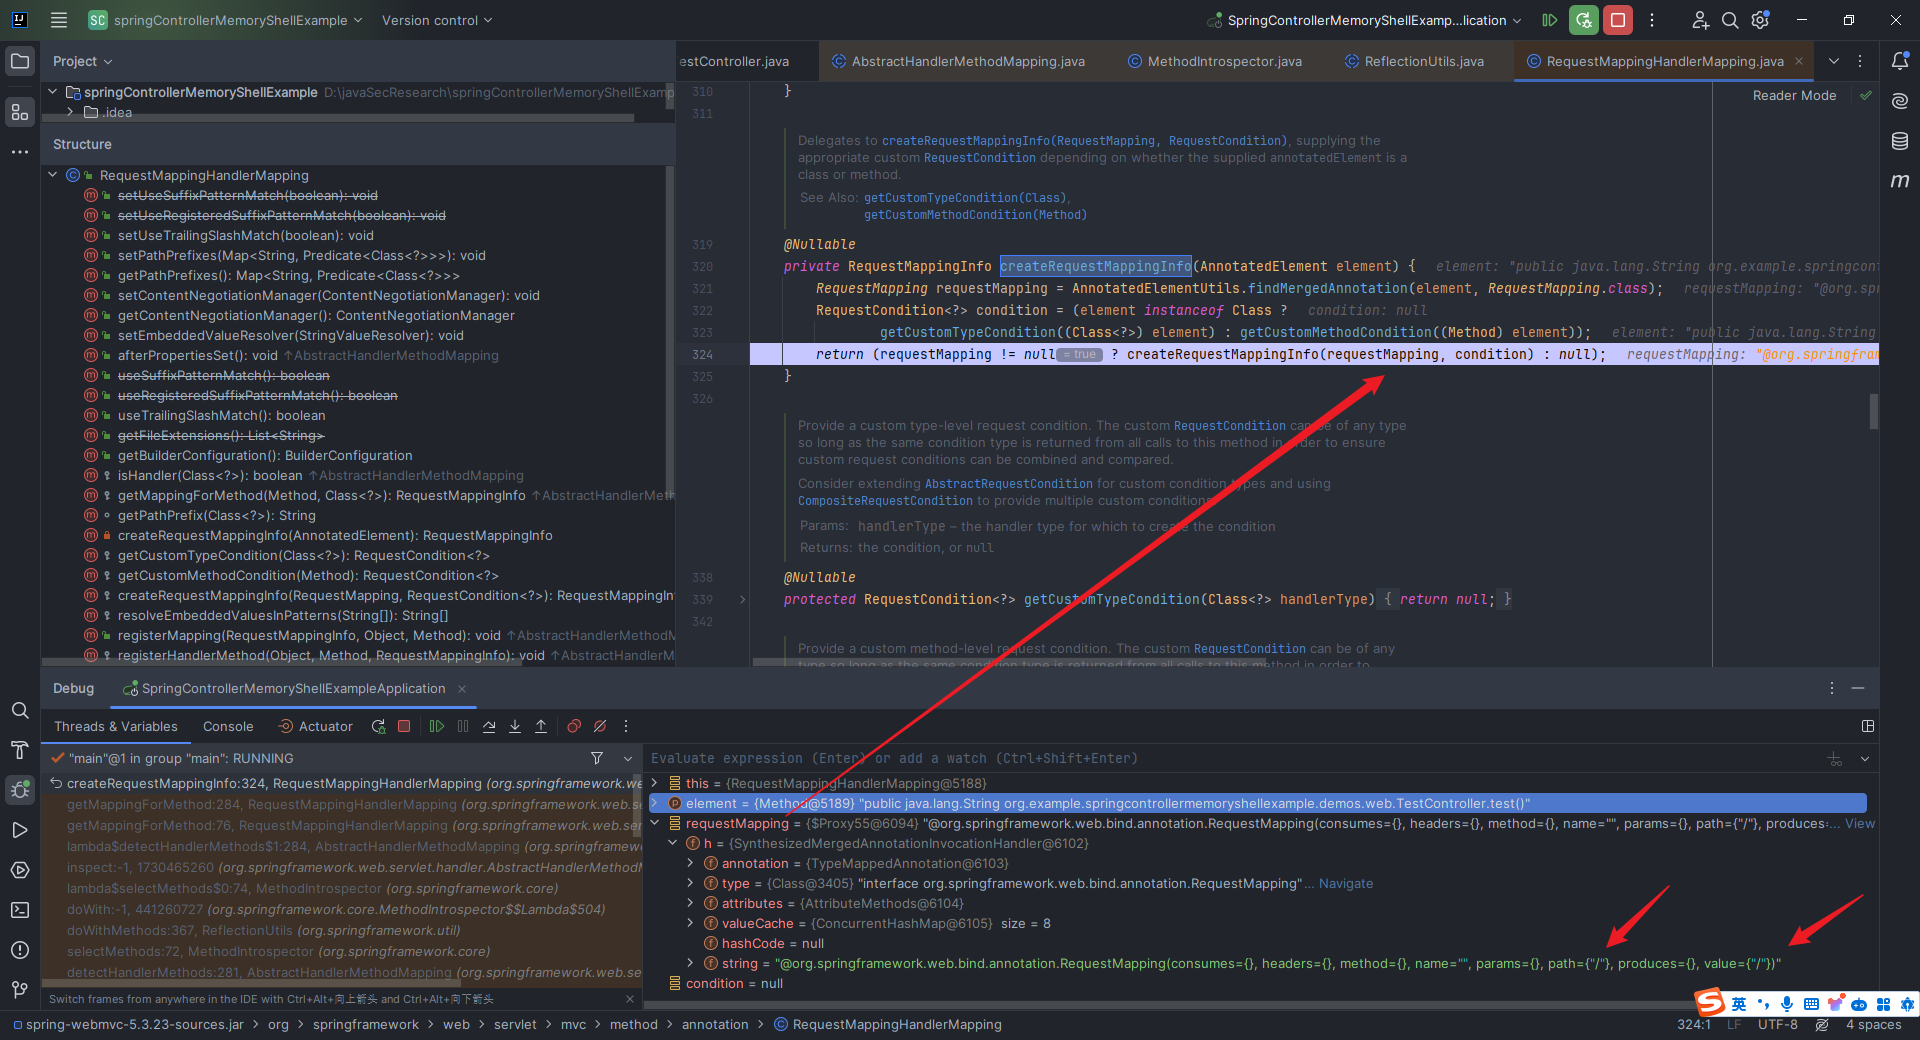
Task: Open IDE settings gear
Action: [x=1761, y=20]
